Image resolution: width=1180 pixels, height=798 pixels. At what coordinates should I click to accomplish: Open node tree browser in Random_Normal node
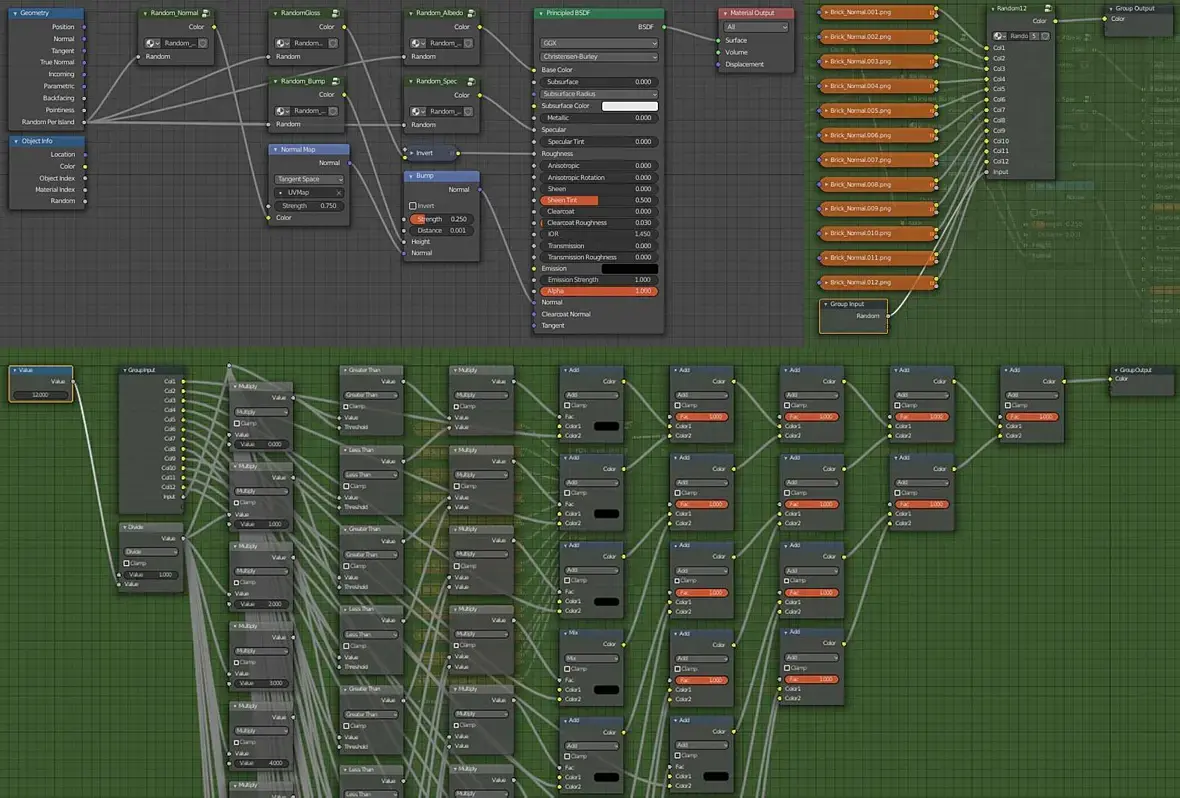tap(152, 43)
